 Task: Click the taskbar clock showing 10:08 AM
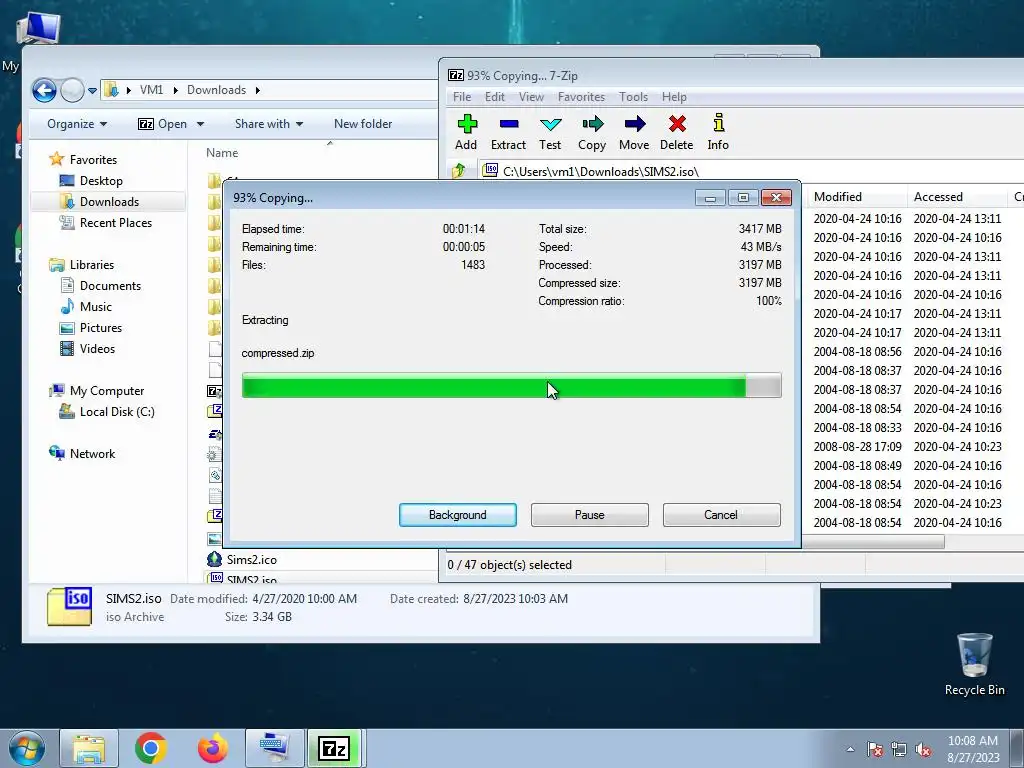click(x=972, y=749)
